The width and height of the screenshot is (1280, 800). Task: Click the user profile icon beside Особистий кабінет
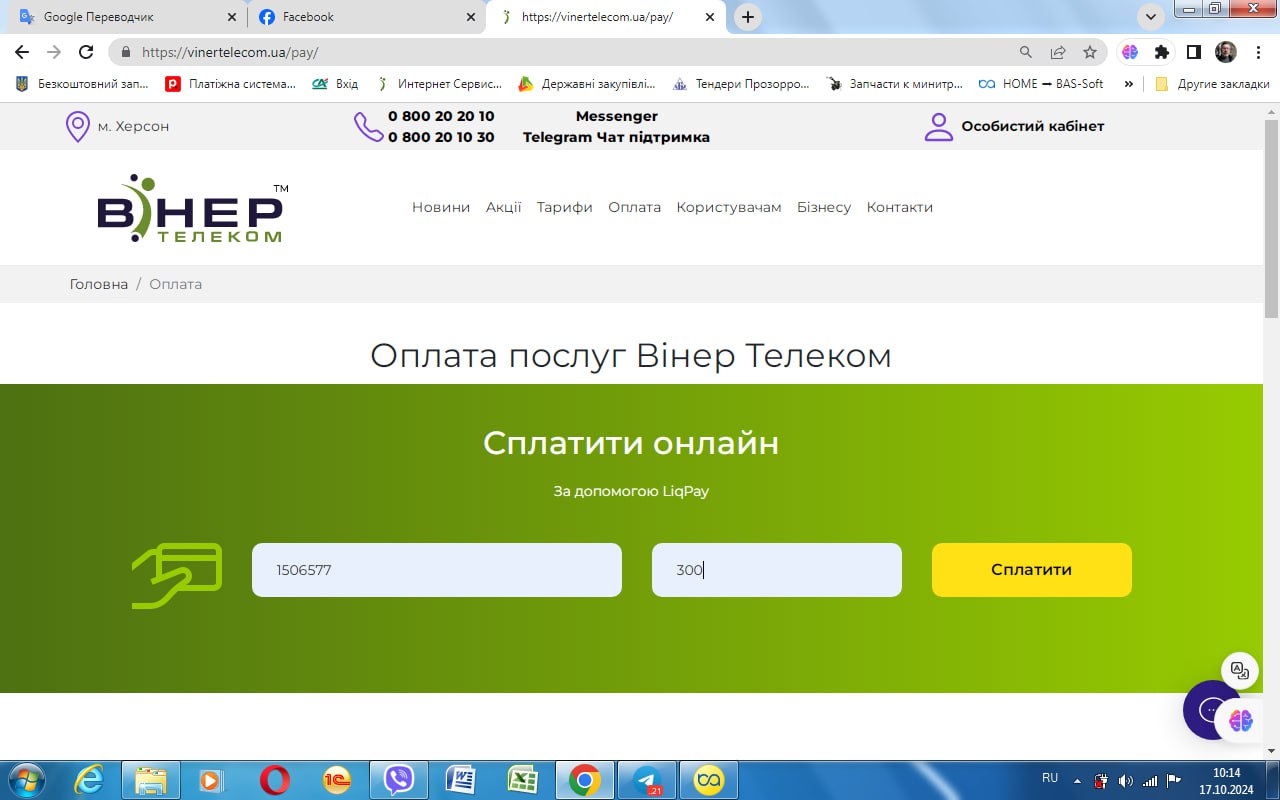(x=938, y=127)
